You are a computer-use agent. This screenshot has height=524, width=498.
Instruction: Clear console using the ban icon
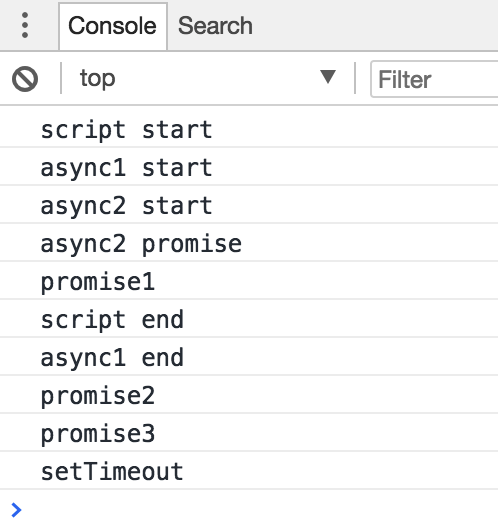tap(25, 79)
